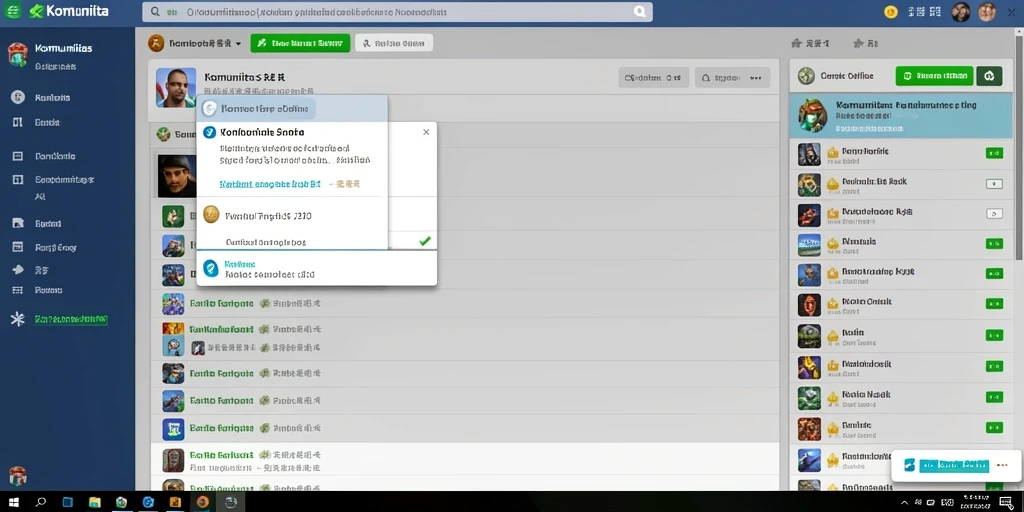This screenshot has height=512, width=1024.
Task: Click the magnifier icon in the top search bar
Action: 155,12
